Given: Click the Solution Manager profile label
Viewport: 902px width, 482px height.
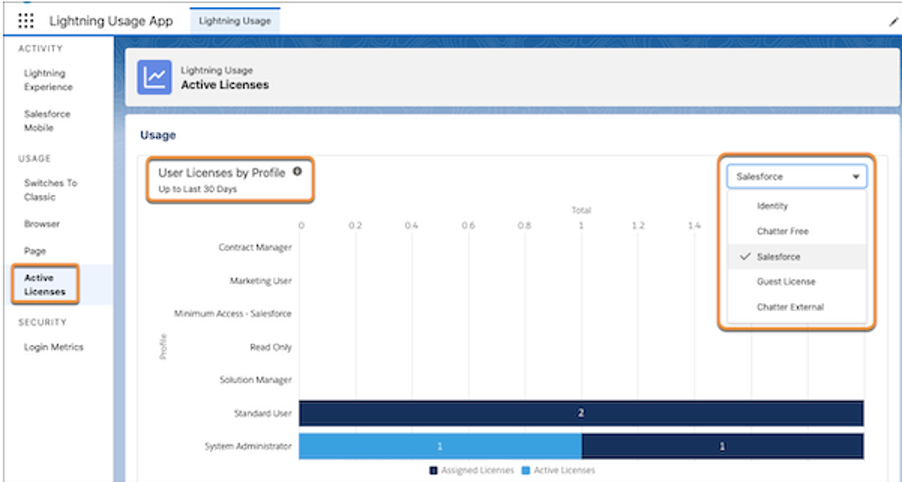Looking at the screenshot, I should coord(255,380).
